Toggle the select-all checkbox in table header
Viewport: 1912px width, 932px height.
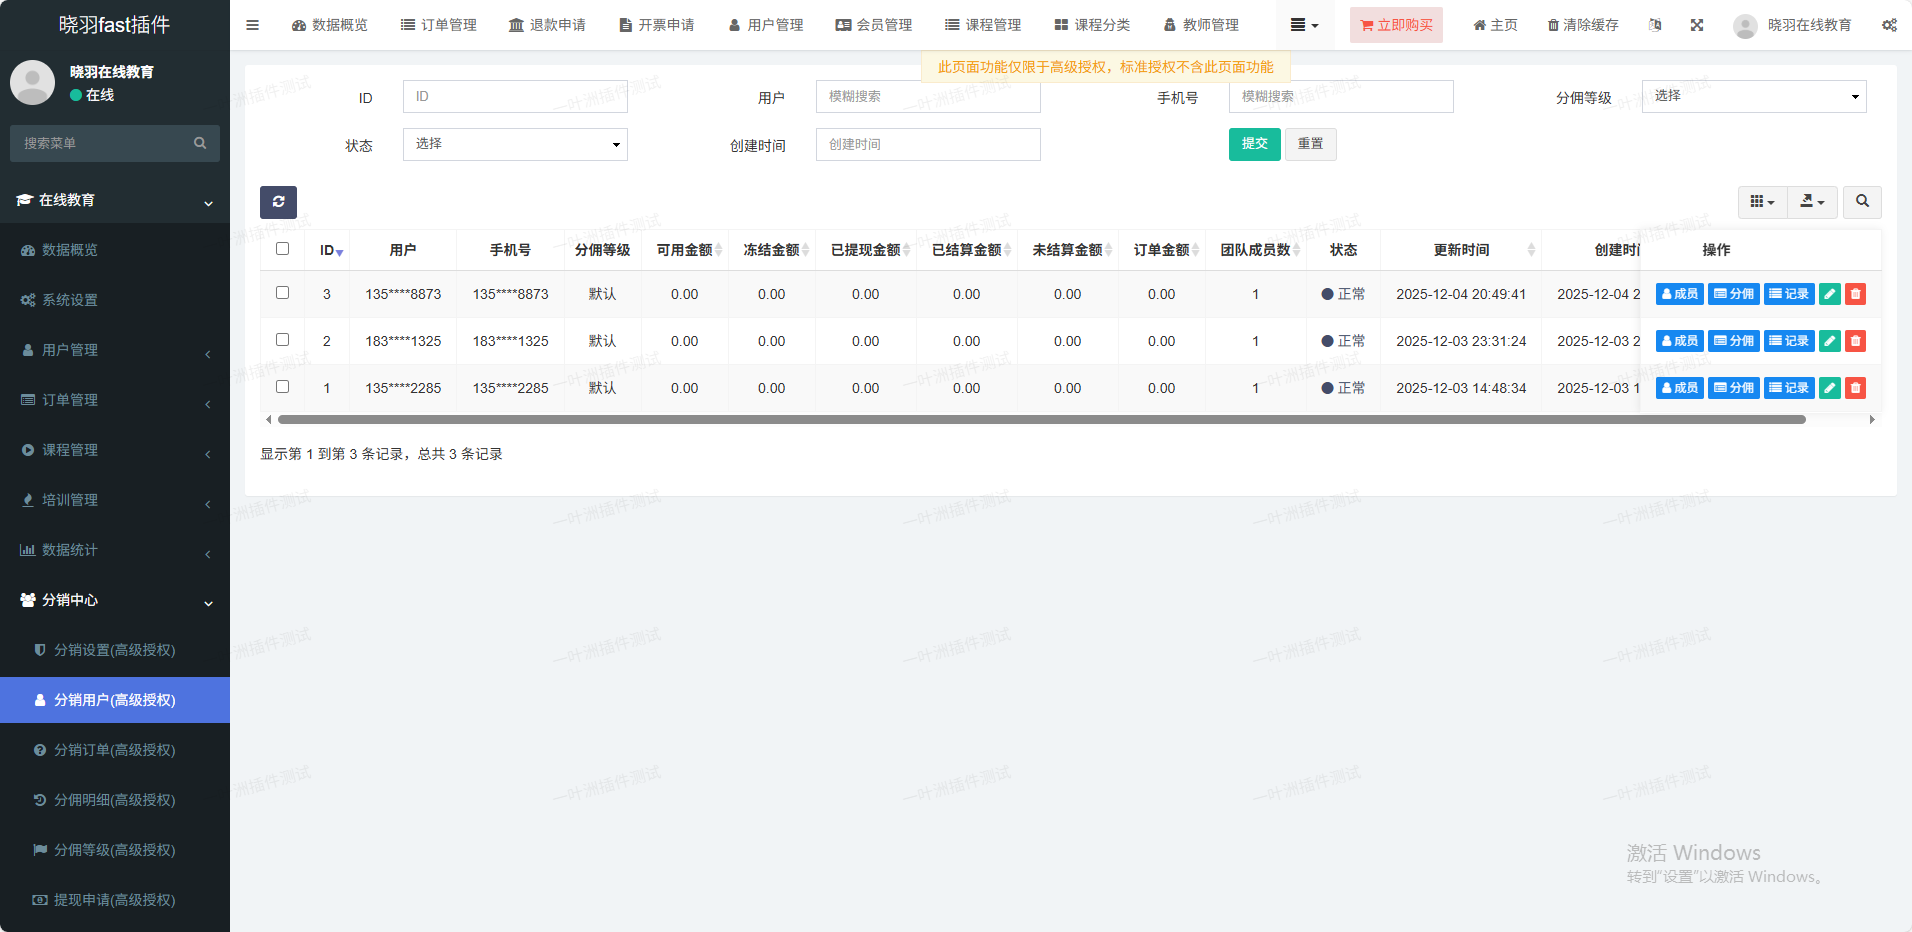(x=283, y=249)
